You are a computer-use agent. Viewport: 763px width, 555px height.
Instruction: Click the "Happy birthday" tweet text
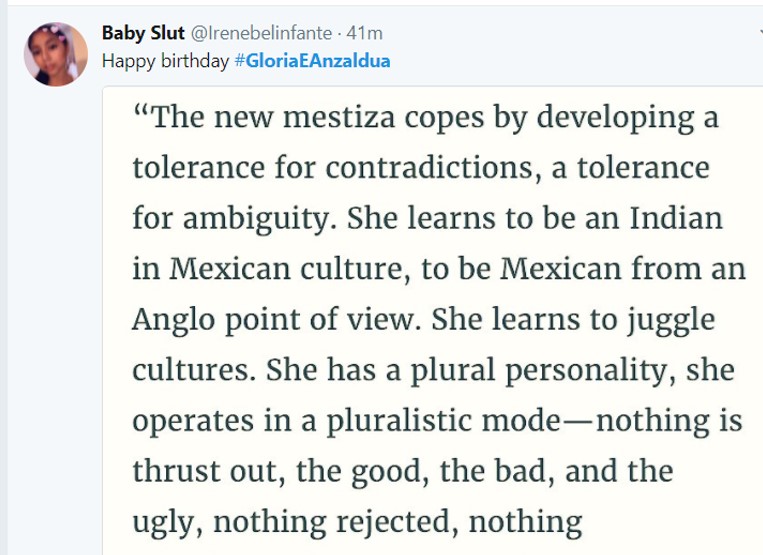(x=166, y=61)
